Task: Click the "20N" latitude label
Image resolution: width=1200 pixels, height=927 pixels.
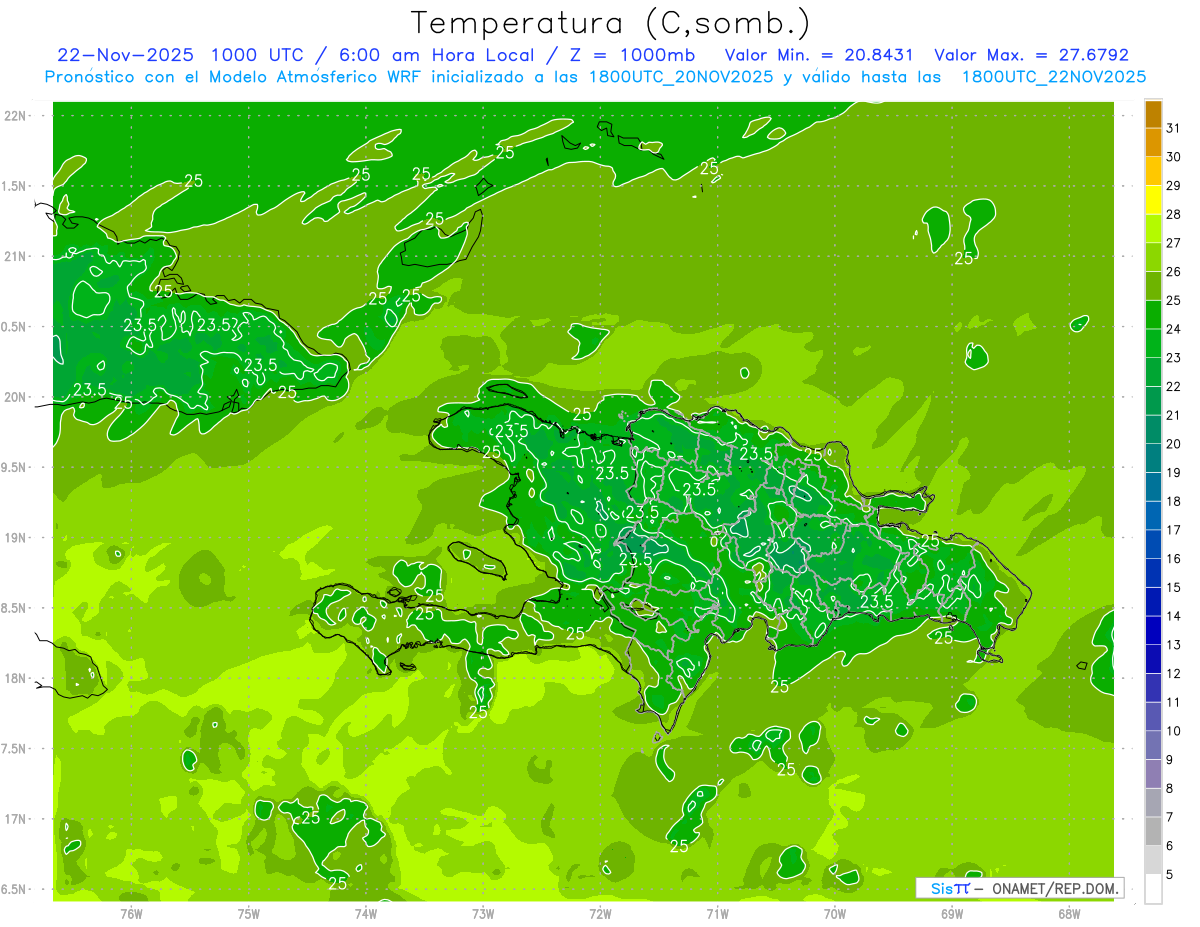Action: (14, 397)
